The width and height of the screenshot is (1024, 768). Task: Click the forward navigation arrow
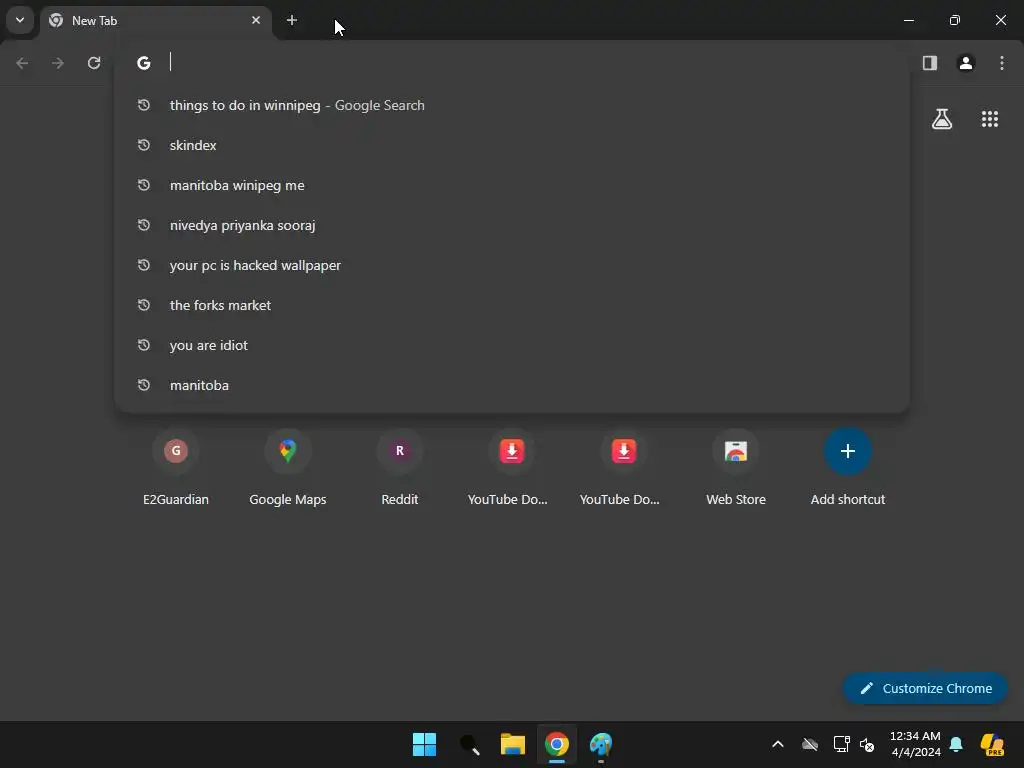pyautogui.click(x=58, y=63)
